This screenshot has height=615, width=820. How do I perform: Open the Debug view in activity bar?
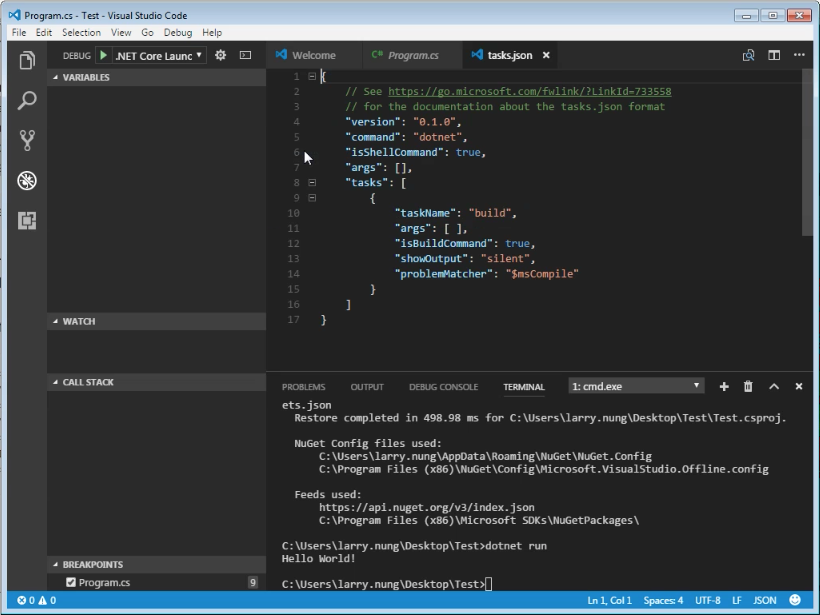click(x=27, y=181)
